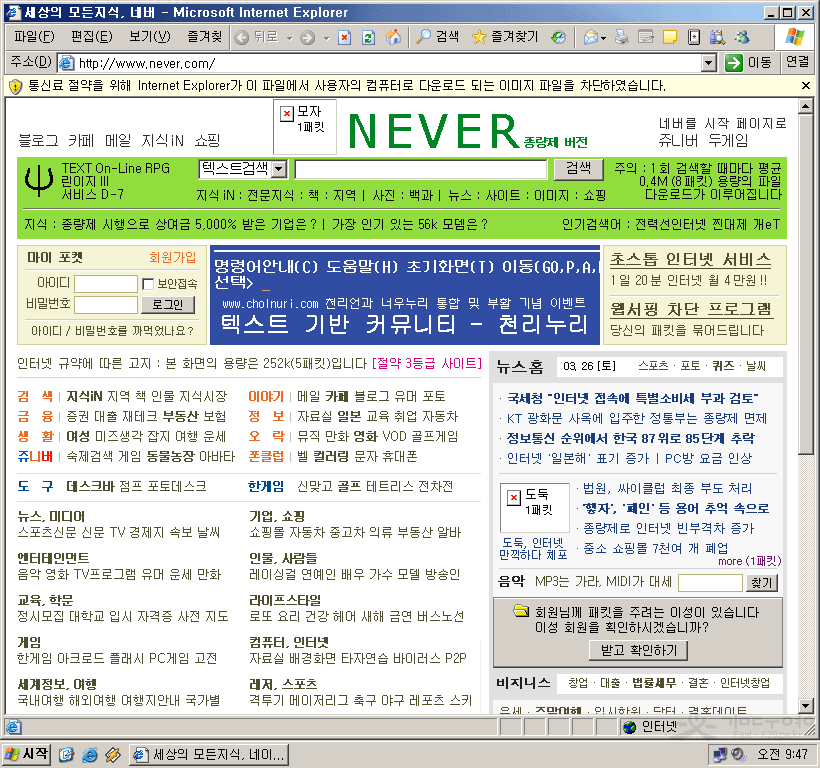Toggle the 보안접속 checkbox
Viewport: 820px width, 768px height.
pos(148,284)
